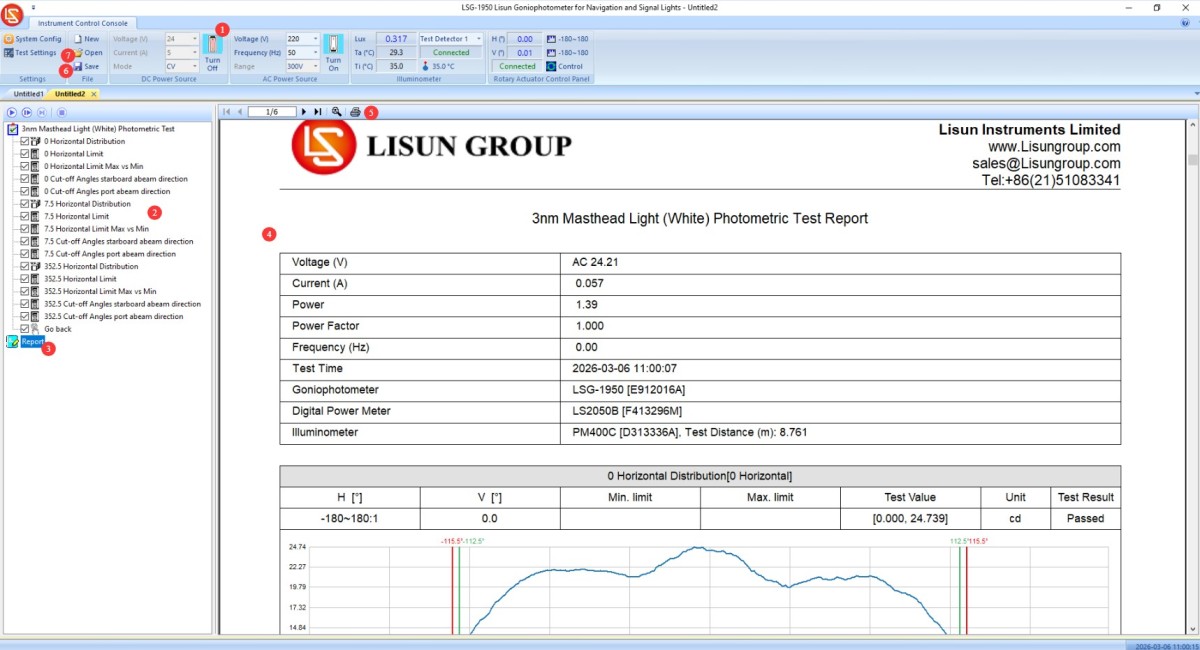Jump to last report page
Image resolution: width=1200 pixels, height=650 pixels.
point(318,112)
